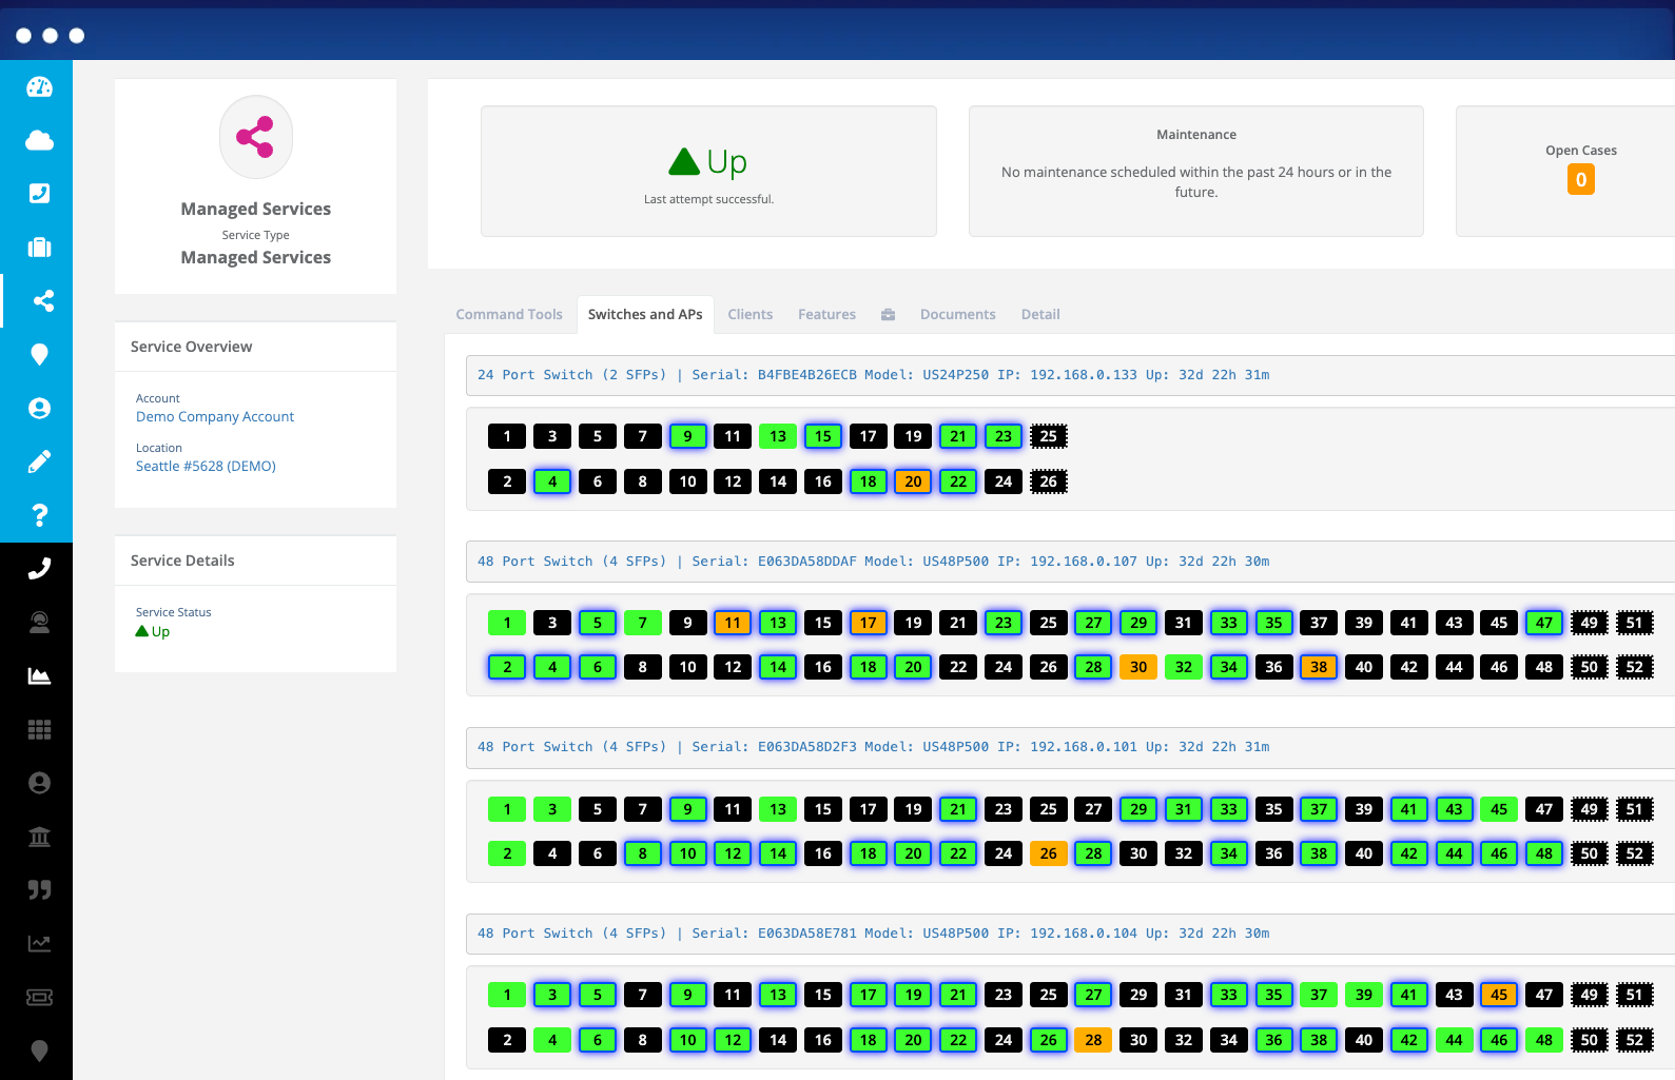Select the phone handset icon in sidebar
1675x1080 pixels.
pos(38,568)
